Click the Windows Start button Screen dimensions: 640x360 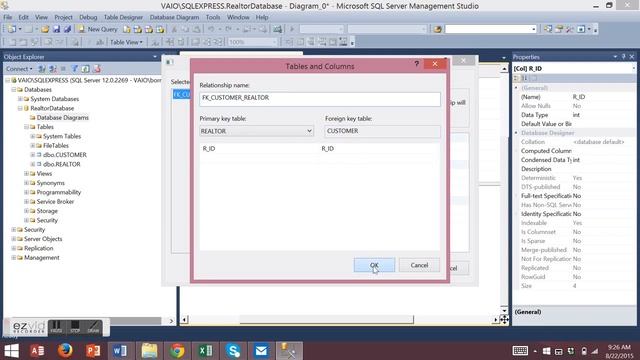point(11,351)
